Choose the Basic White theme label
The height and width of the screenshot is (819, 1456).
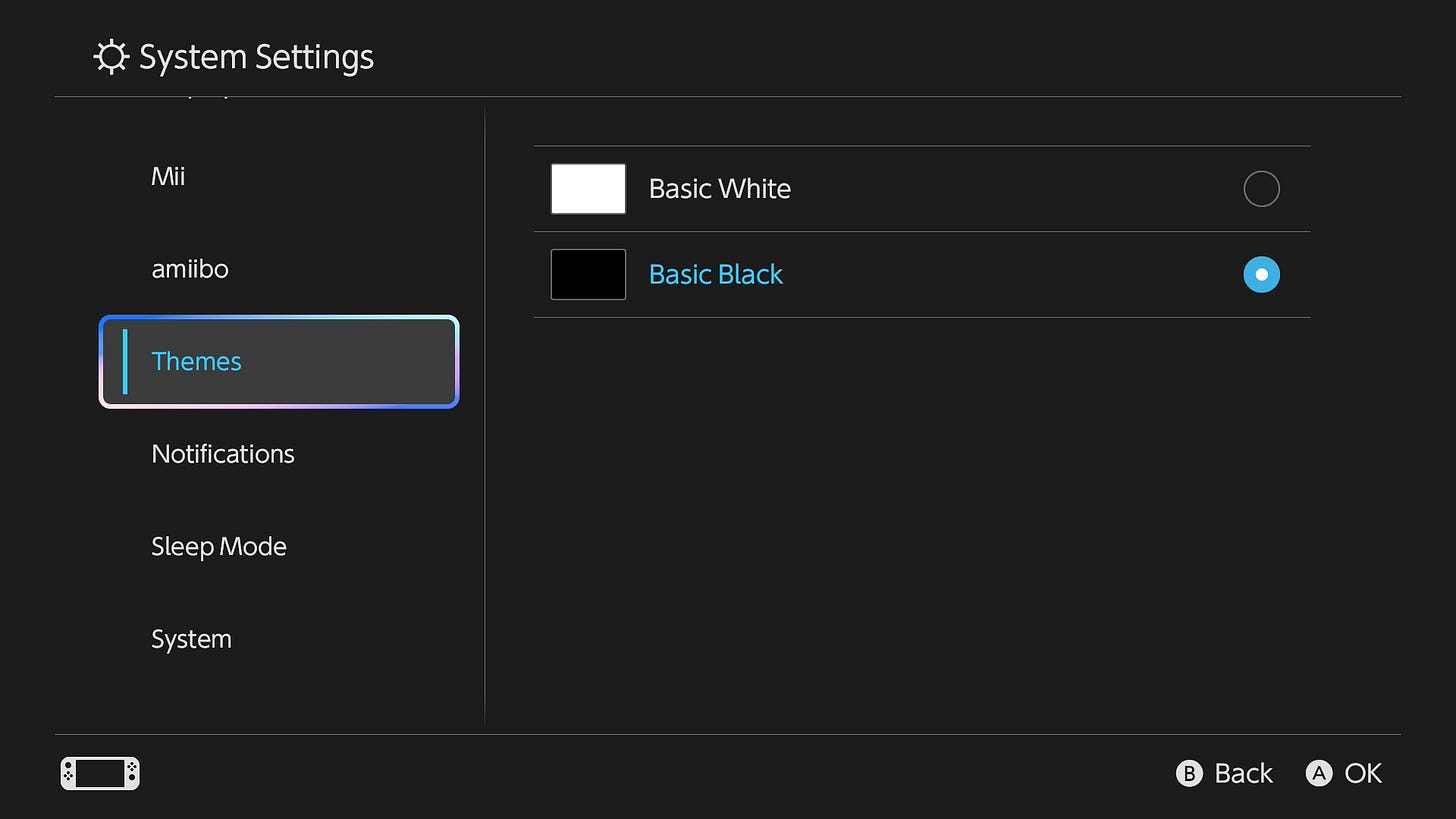[719, 188]
